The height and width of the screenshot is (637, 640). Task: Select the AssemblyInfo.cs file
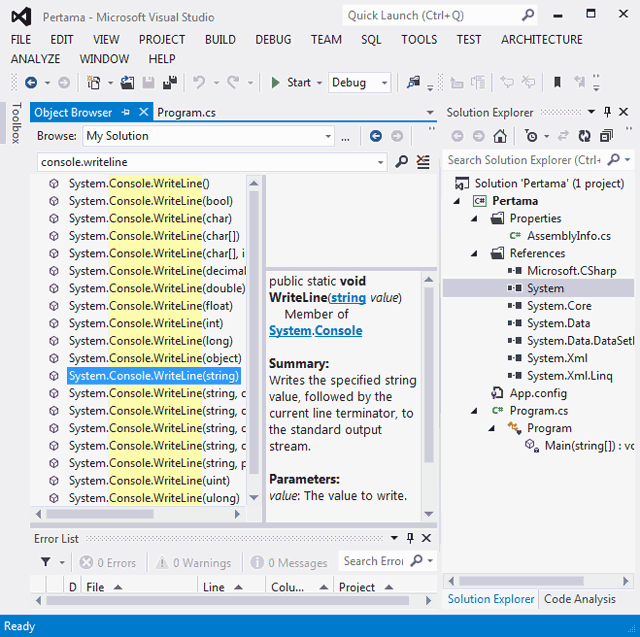click(x=569, y=236)
